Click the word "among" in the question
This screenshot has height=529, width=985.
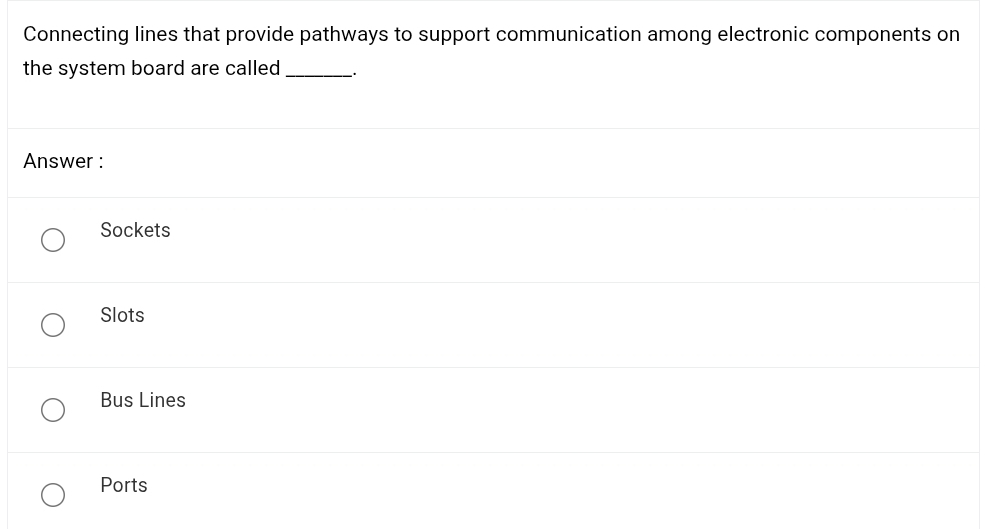(x=679, y=34)
